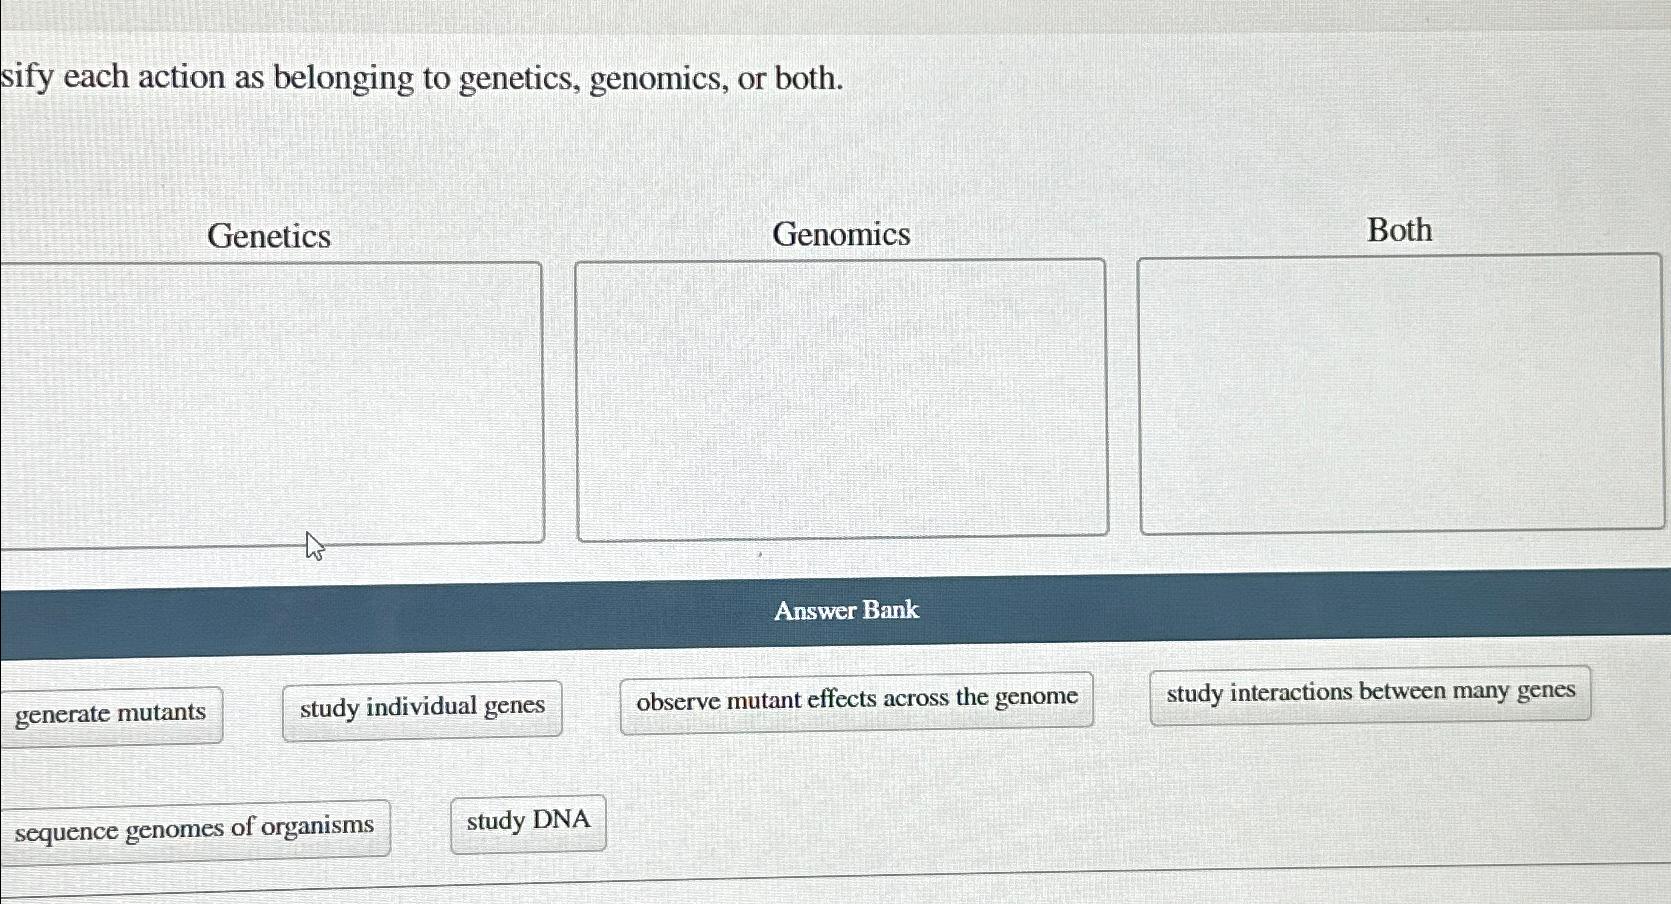Click the Answer Bank header bar
The image size is (1671, 904).
pyautogui.click(x=846, y=610)
